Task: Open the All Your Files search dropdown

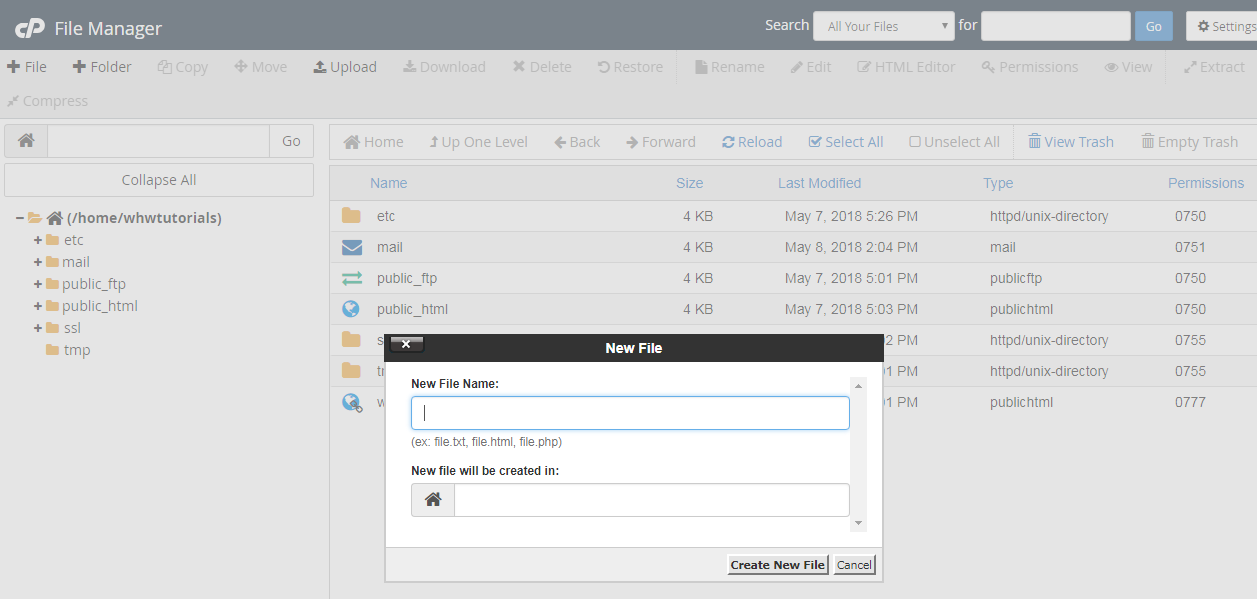Action: tap(882, 25)
